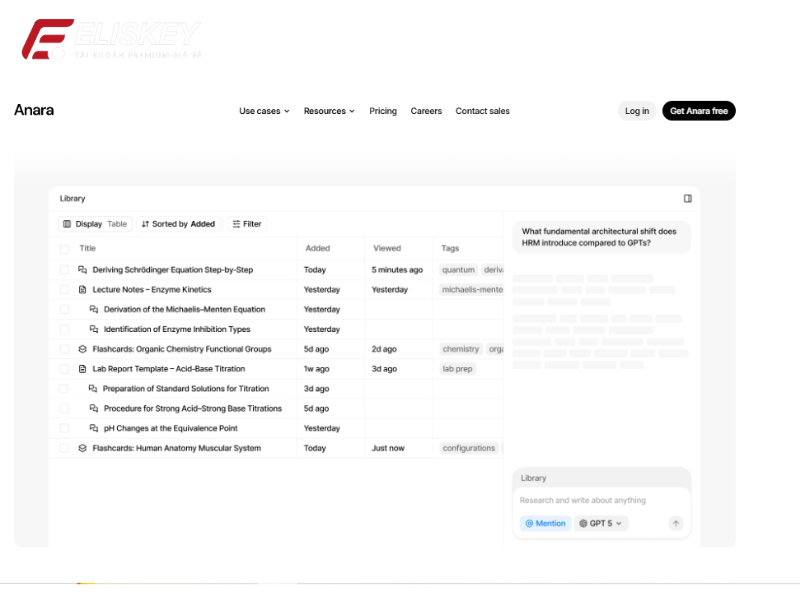Click the Eliskey logo at top left
This screenshot has height=600, width=800.
pos(110,40)
